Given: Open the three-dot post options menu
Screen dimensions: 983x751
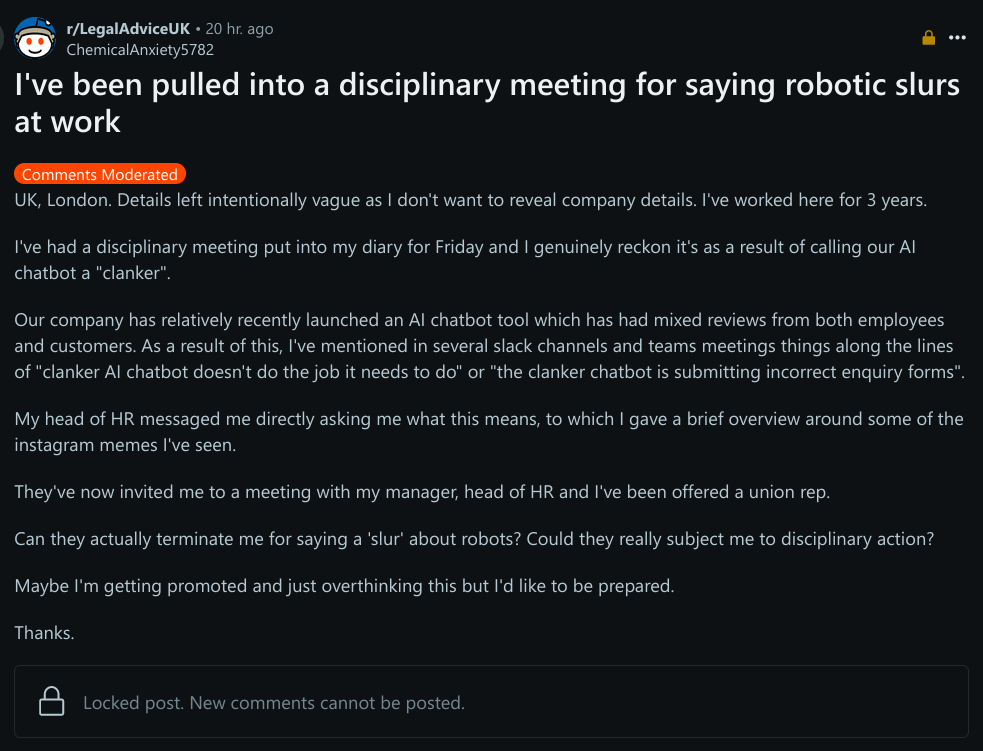Looking at the screenshot, I should tap(957, 38).
